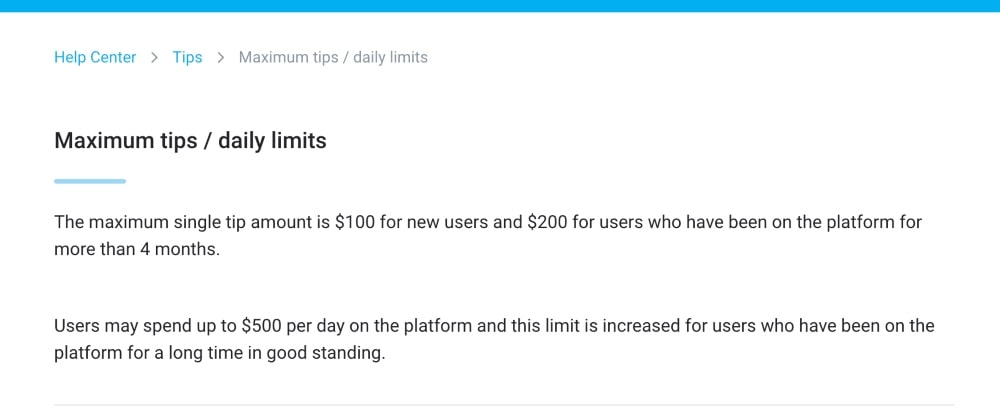
Task: Open the Help Center breadcrumb link
Action: pyautogui.click(x=95, y=57)
